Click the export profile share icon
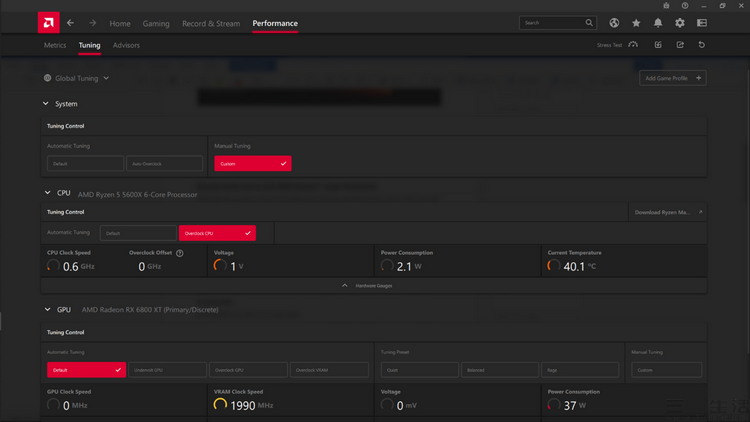The image size is (750, 422). click(x=680, y=44)
